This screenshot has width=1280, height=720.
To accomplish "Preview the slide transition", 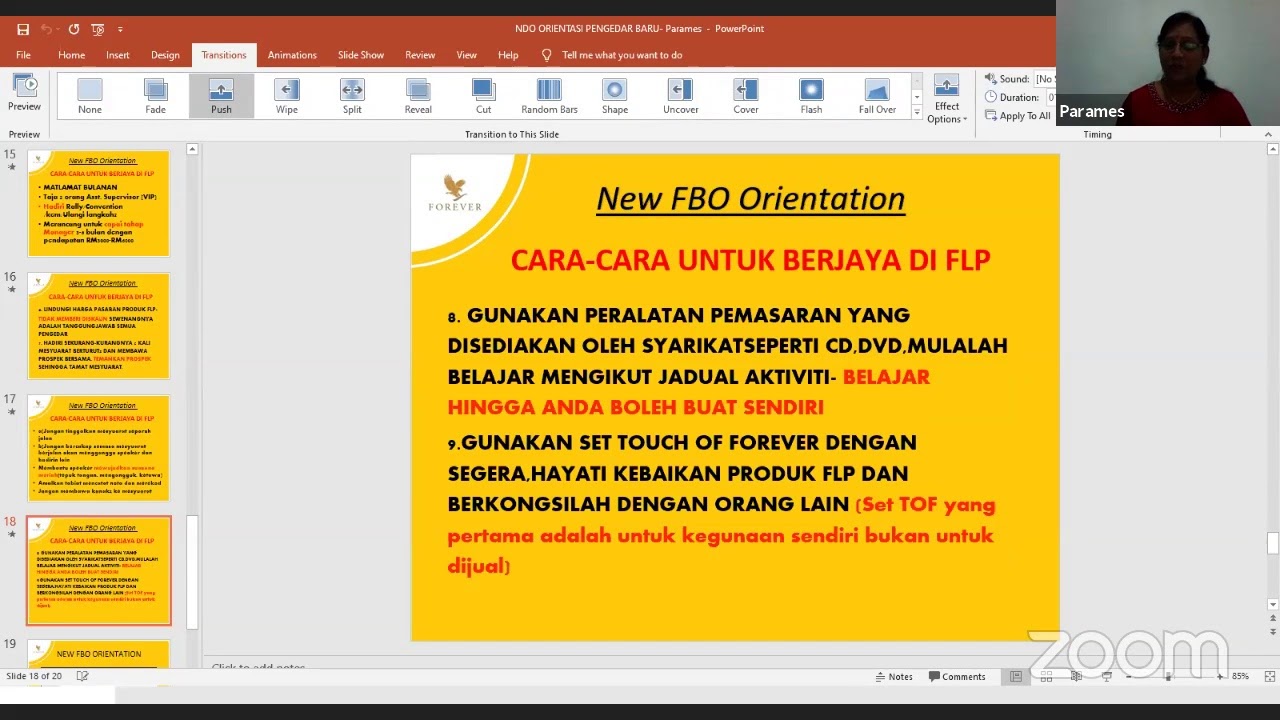I will coord(24,93).
